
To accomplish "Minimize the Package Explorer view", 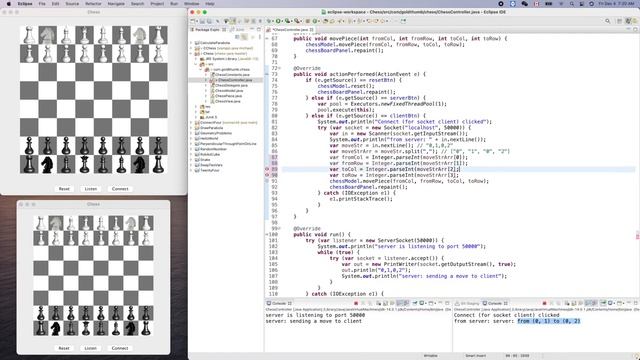I will click(252, 29).
